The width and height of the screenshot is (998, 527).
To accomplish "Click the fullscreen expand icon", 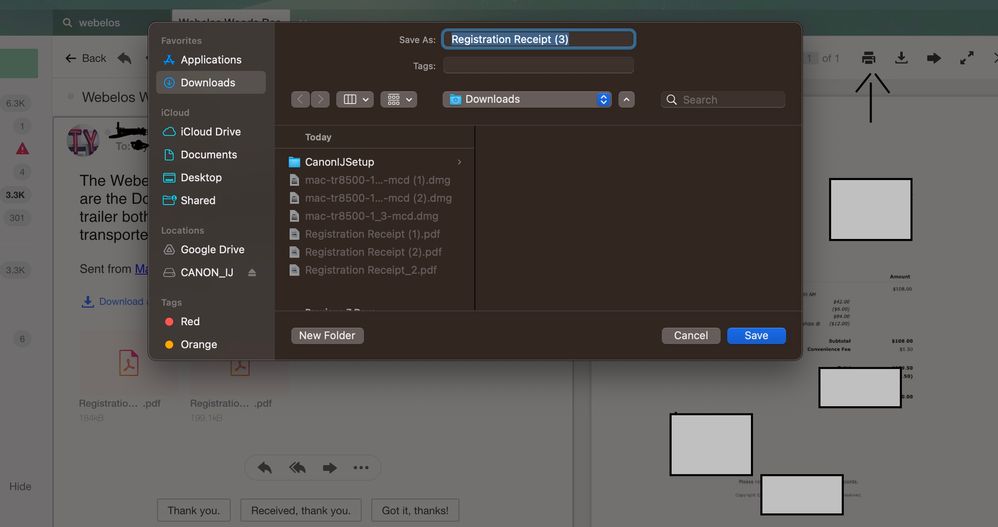I will (x=967, y=59).
